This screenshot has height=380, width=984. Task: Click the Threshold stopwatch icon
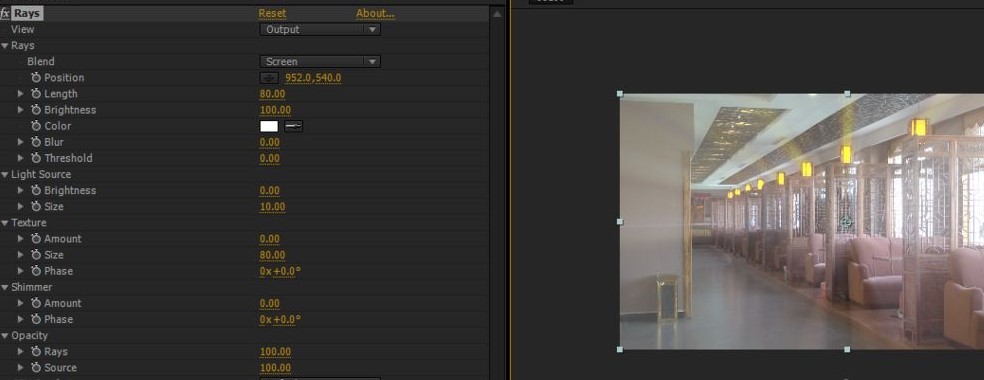click(x=36, y=158)
